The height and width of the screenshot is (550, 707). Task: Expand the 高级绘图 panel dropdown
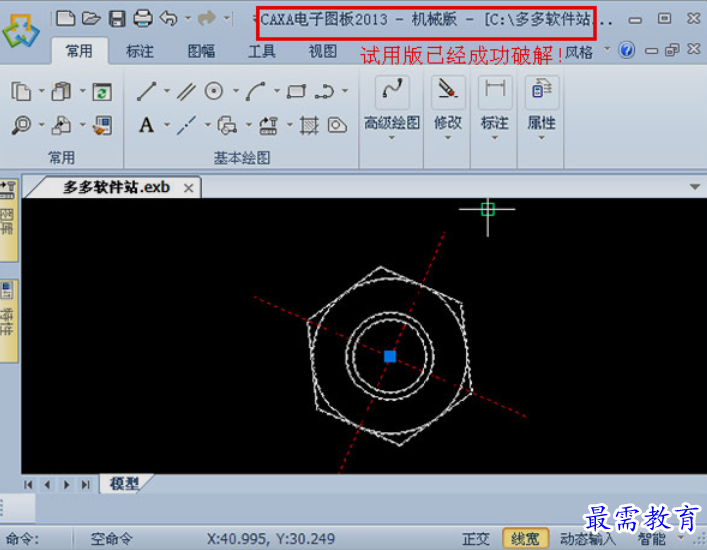pos(392,138)
